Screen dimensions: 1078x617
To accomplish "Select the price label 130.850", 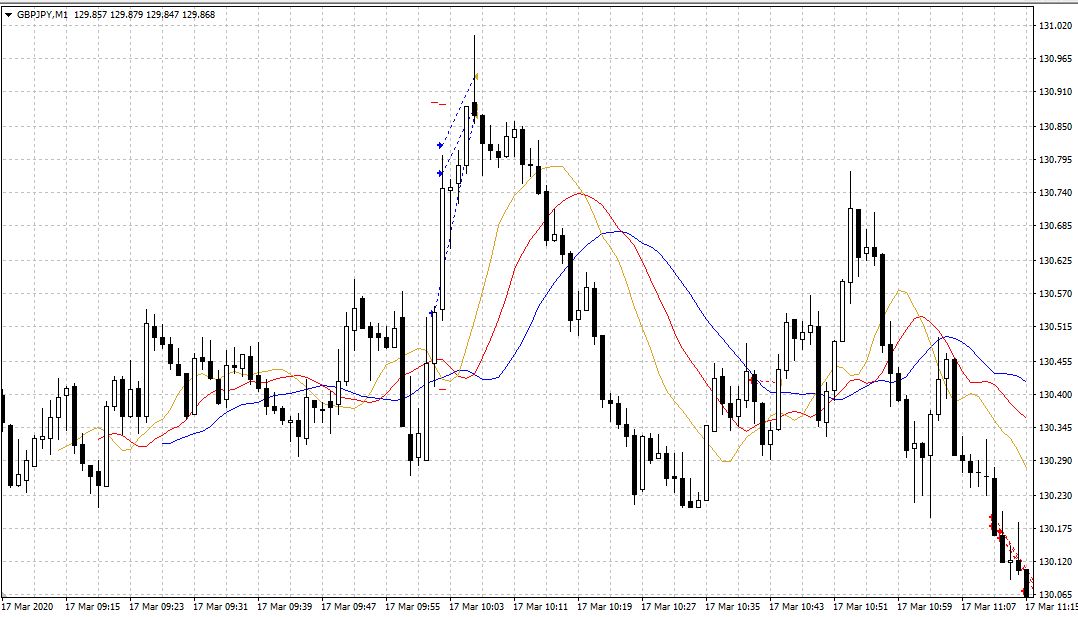I will (x=1055, y=127).
